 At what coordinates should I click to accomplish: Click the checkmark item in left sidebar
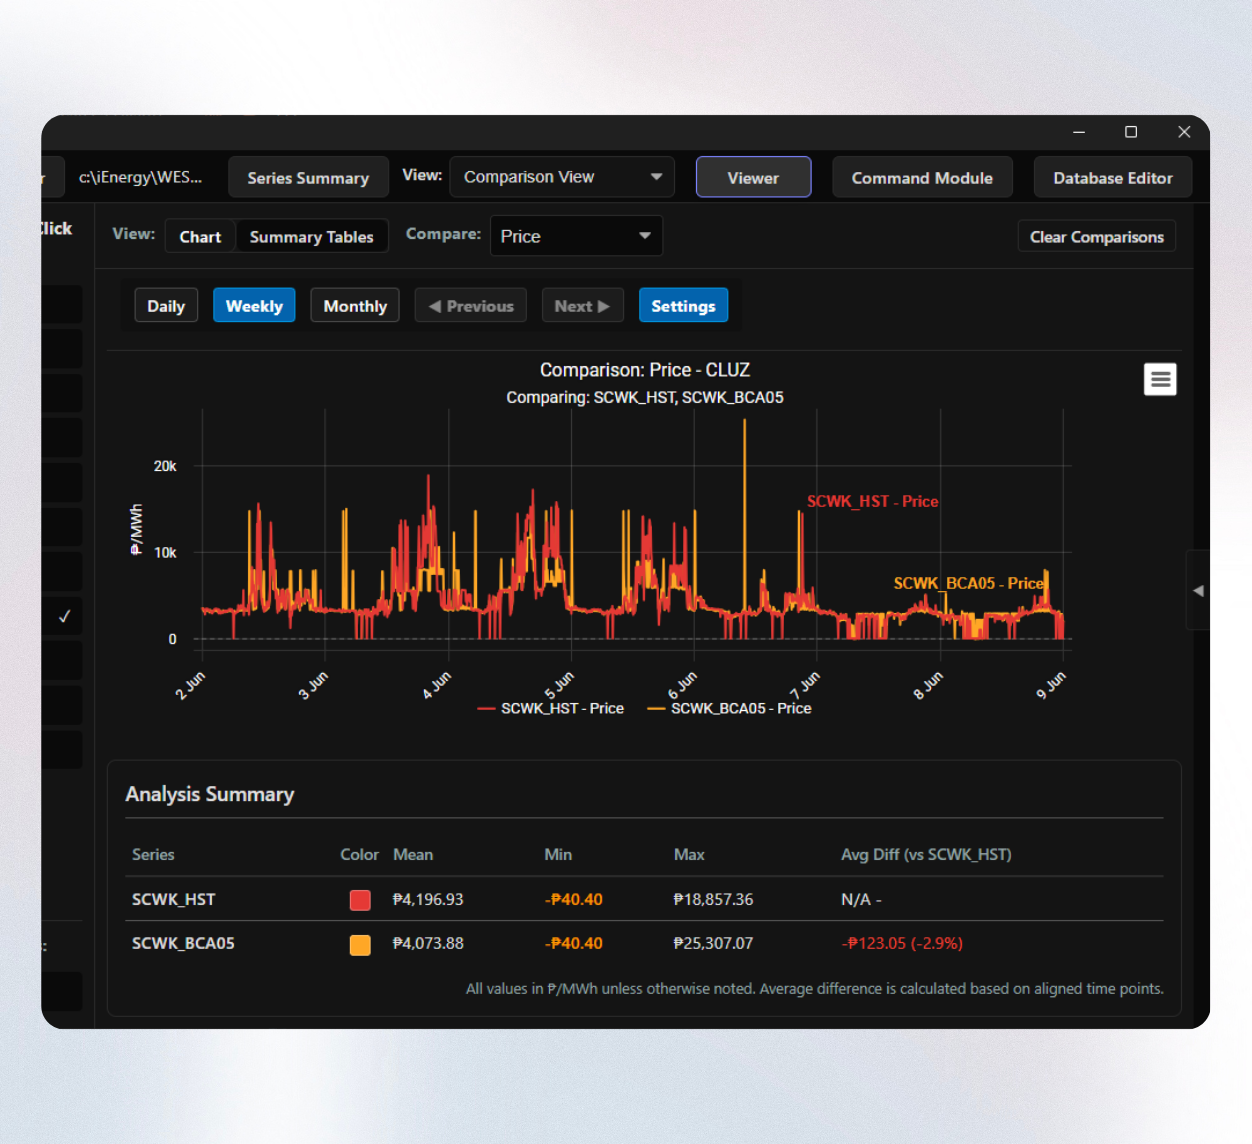click(64, 616)
